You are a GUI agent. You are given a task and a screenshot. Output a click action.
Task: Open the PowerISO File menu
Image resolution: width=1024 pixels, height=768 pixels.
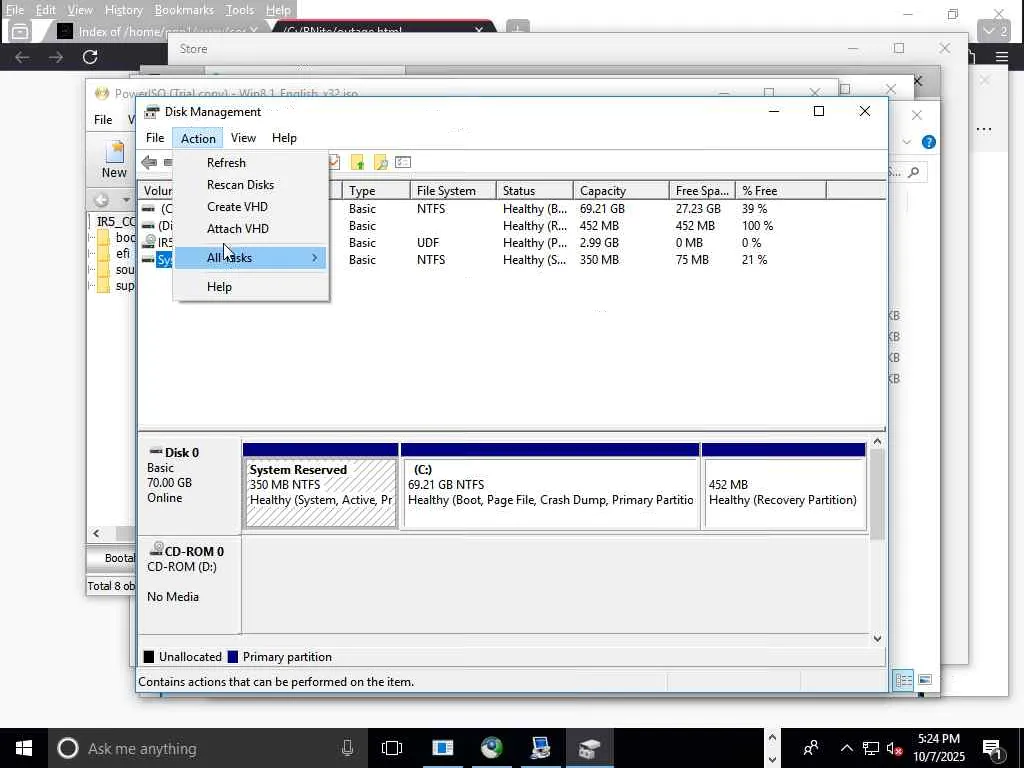click(103, 120)
